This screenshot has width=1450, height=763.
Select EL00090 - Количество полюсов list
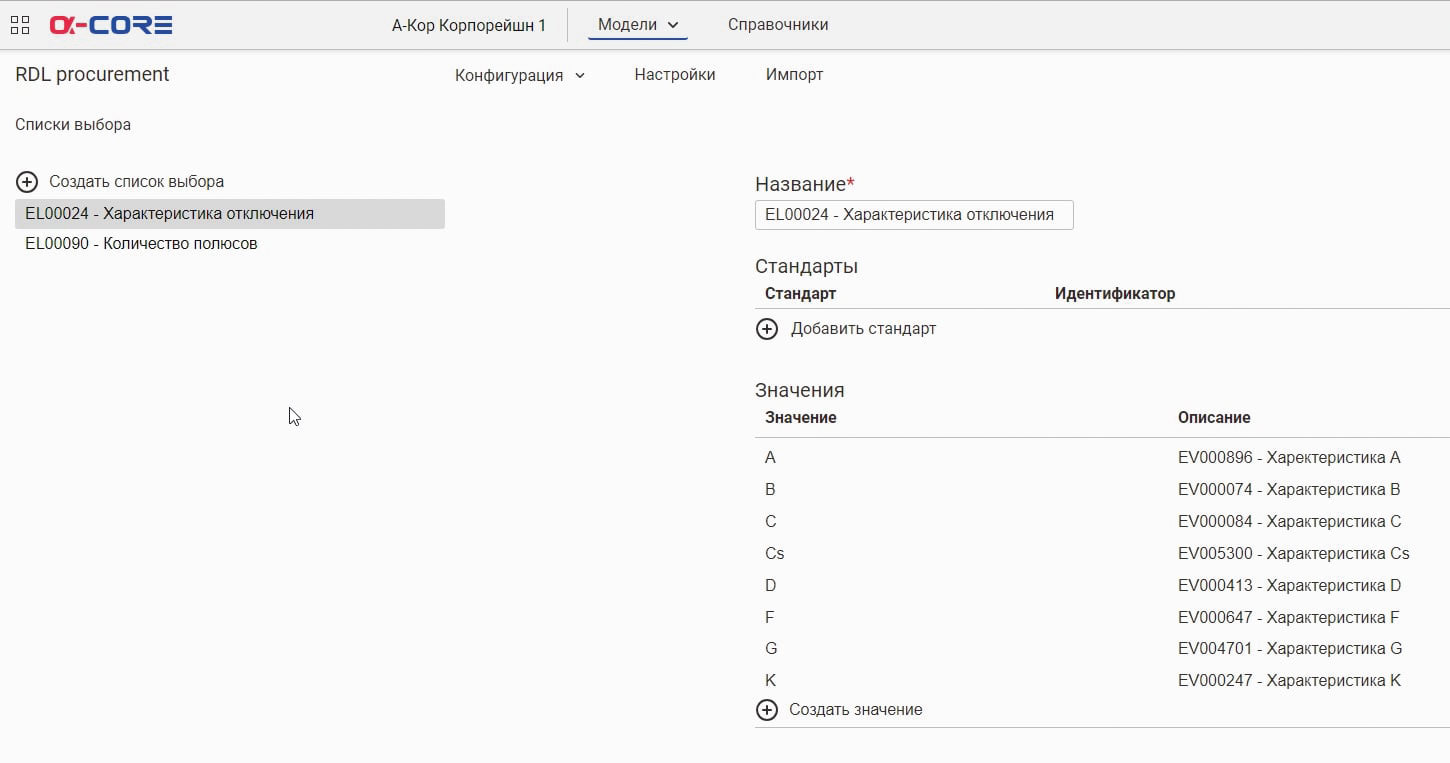pos(230,244)
